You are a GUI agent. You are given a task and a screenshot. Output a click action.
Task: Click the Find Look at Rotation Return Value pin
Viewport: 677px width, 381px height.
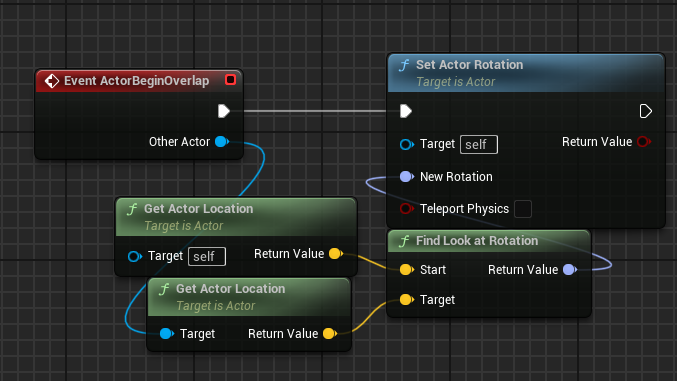(570, 270)
